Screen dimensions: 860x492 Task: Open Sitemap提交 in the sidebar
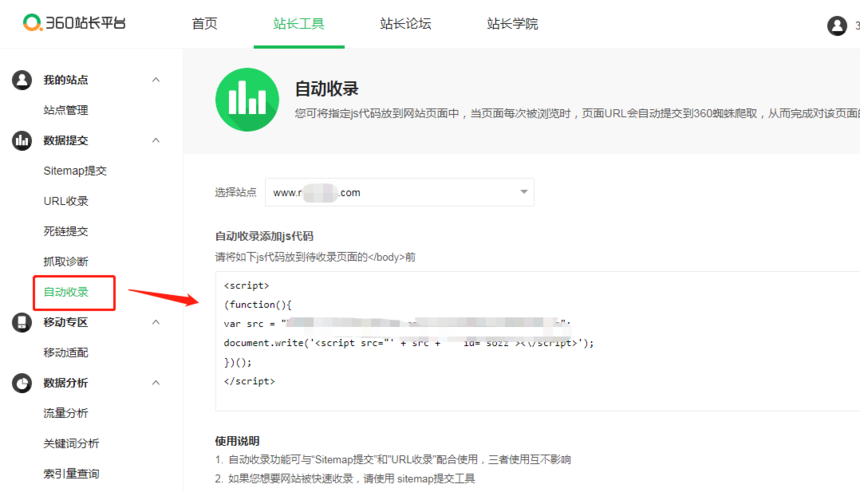pos(75,171)
